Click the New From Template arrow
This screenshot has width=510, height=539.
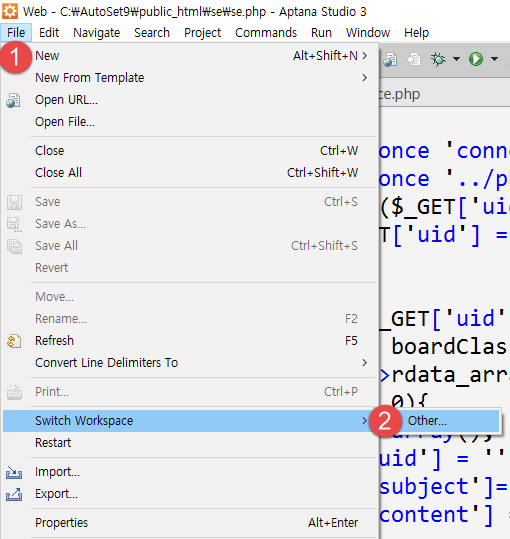365,78
